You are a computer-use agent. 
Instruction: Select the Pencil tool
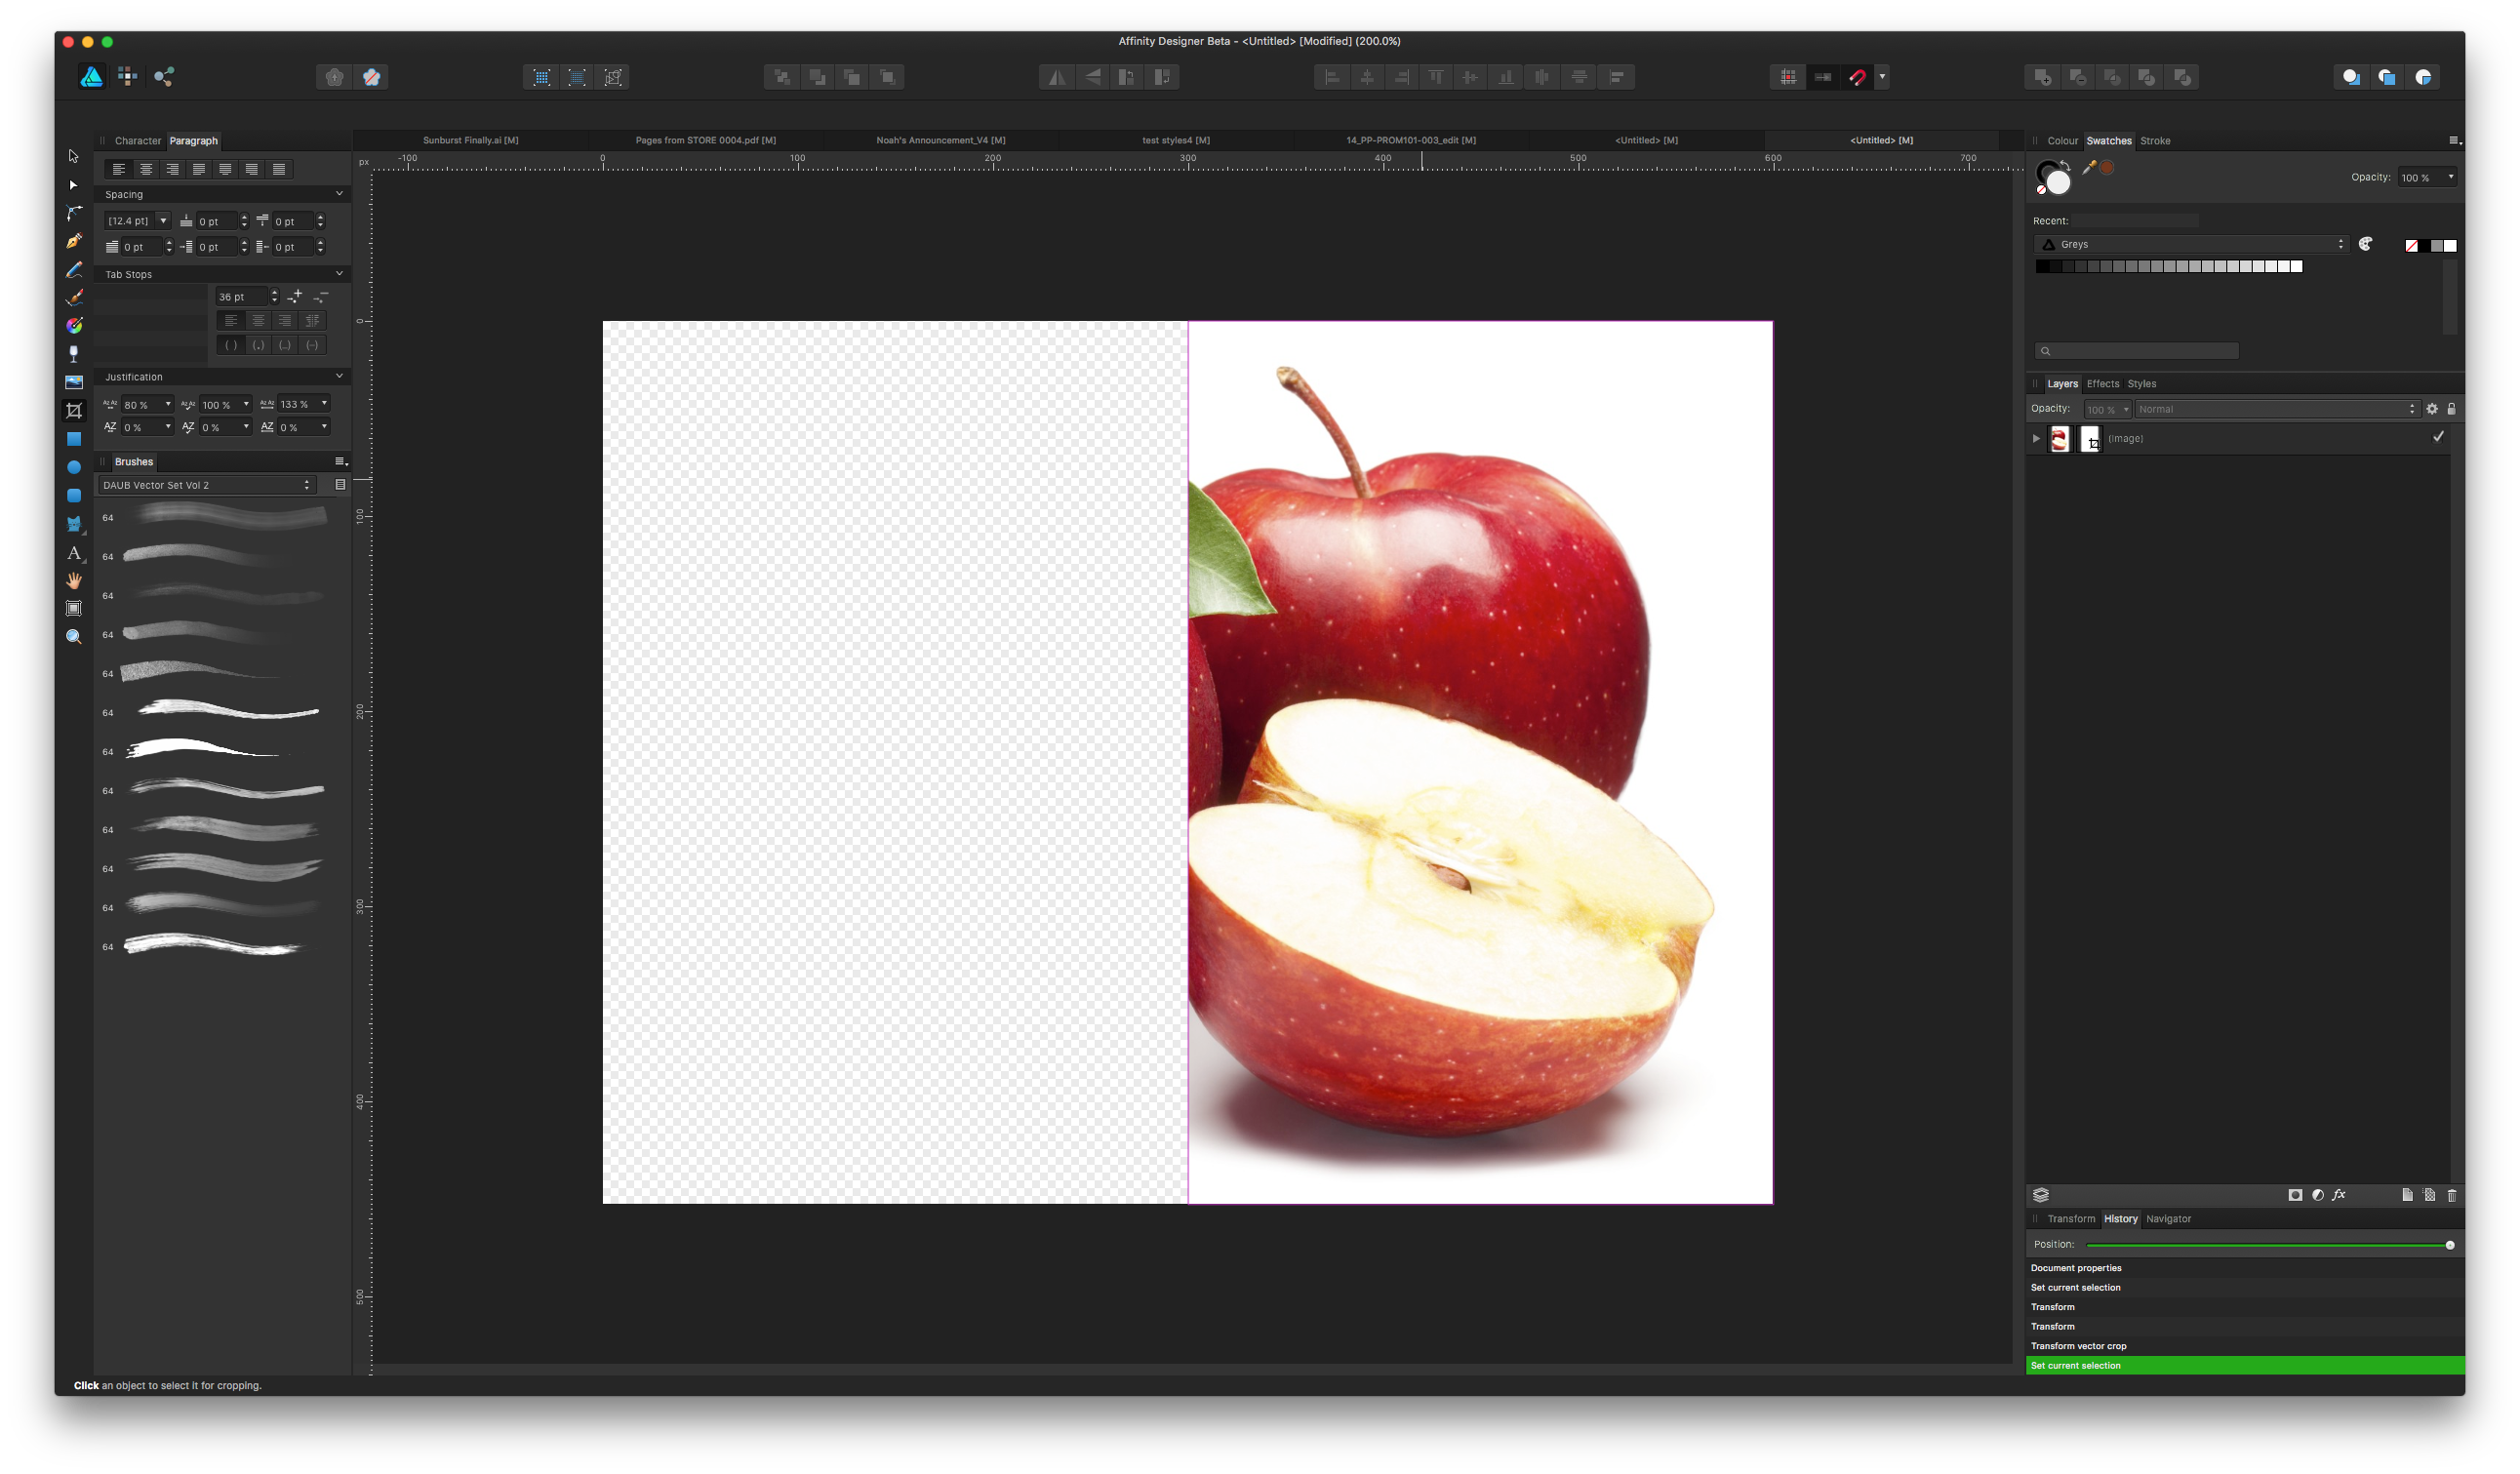click(73, 270)
